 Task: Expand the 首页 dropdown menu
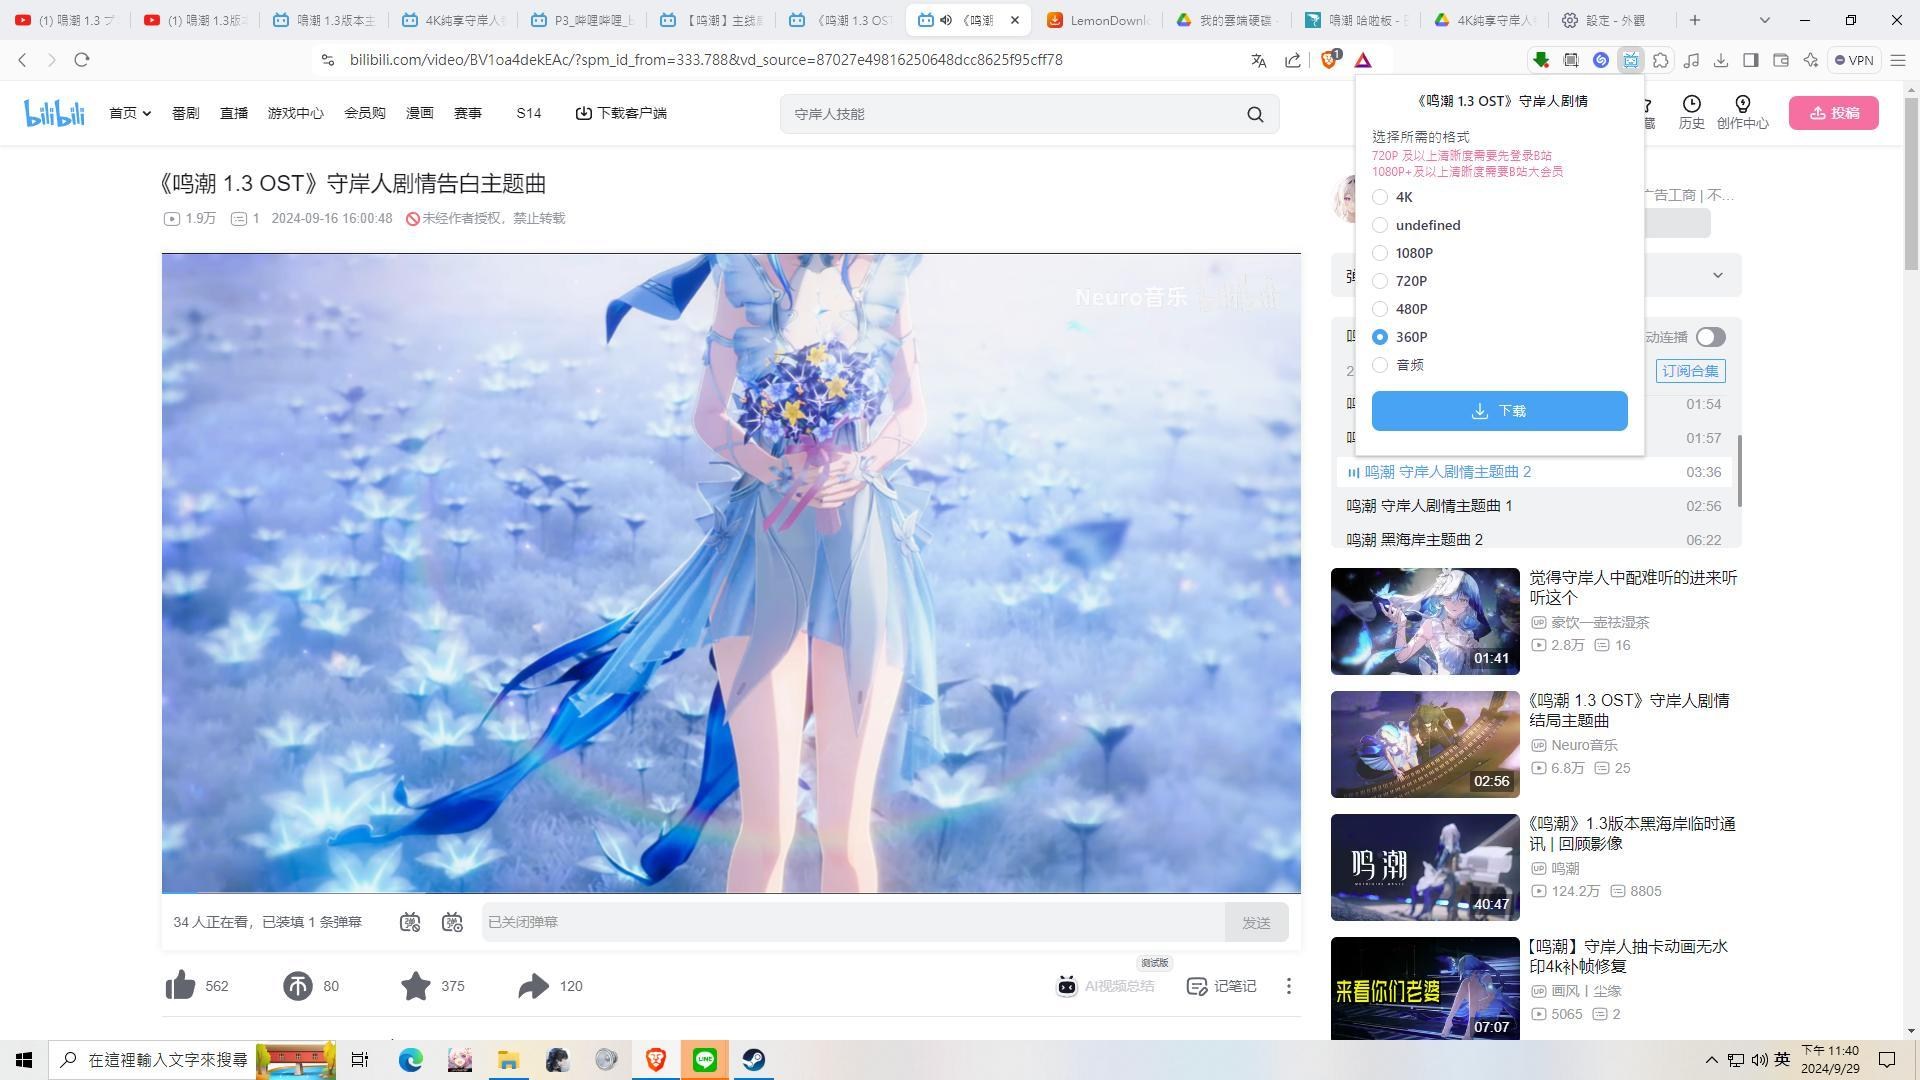coord(129,113)
